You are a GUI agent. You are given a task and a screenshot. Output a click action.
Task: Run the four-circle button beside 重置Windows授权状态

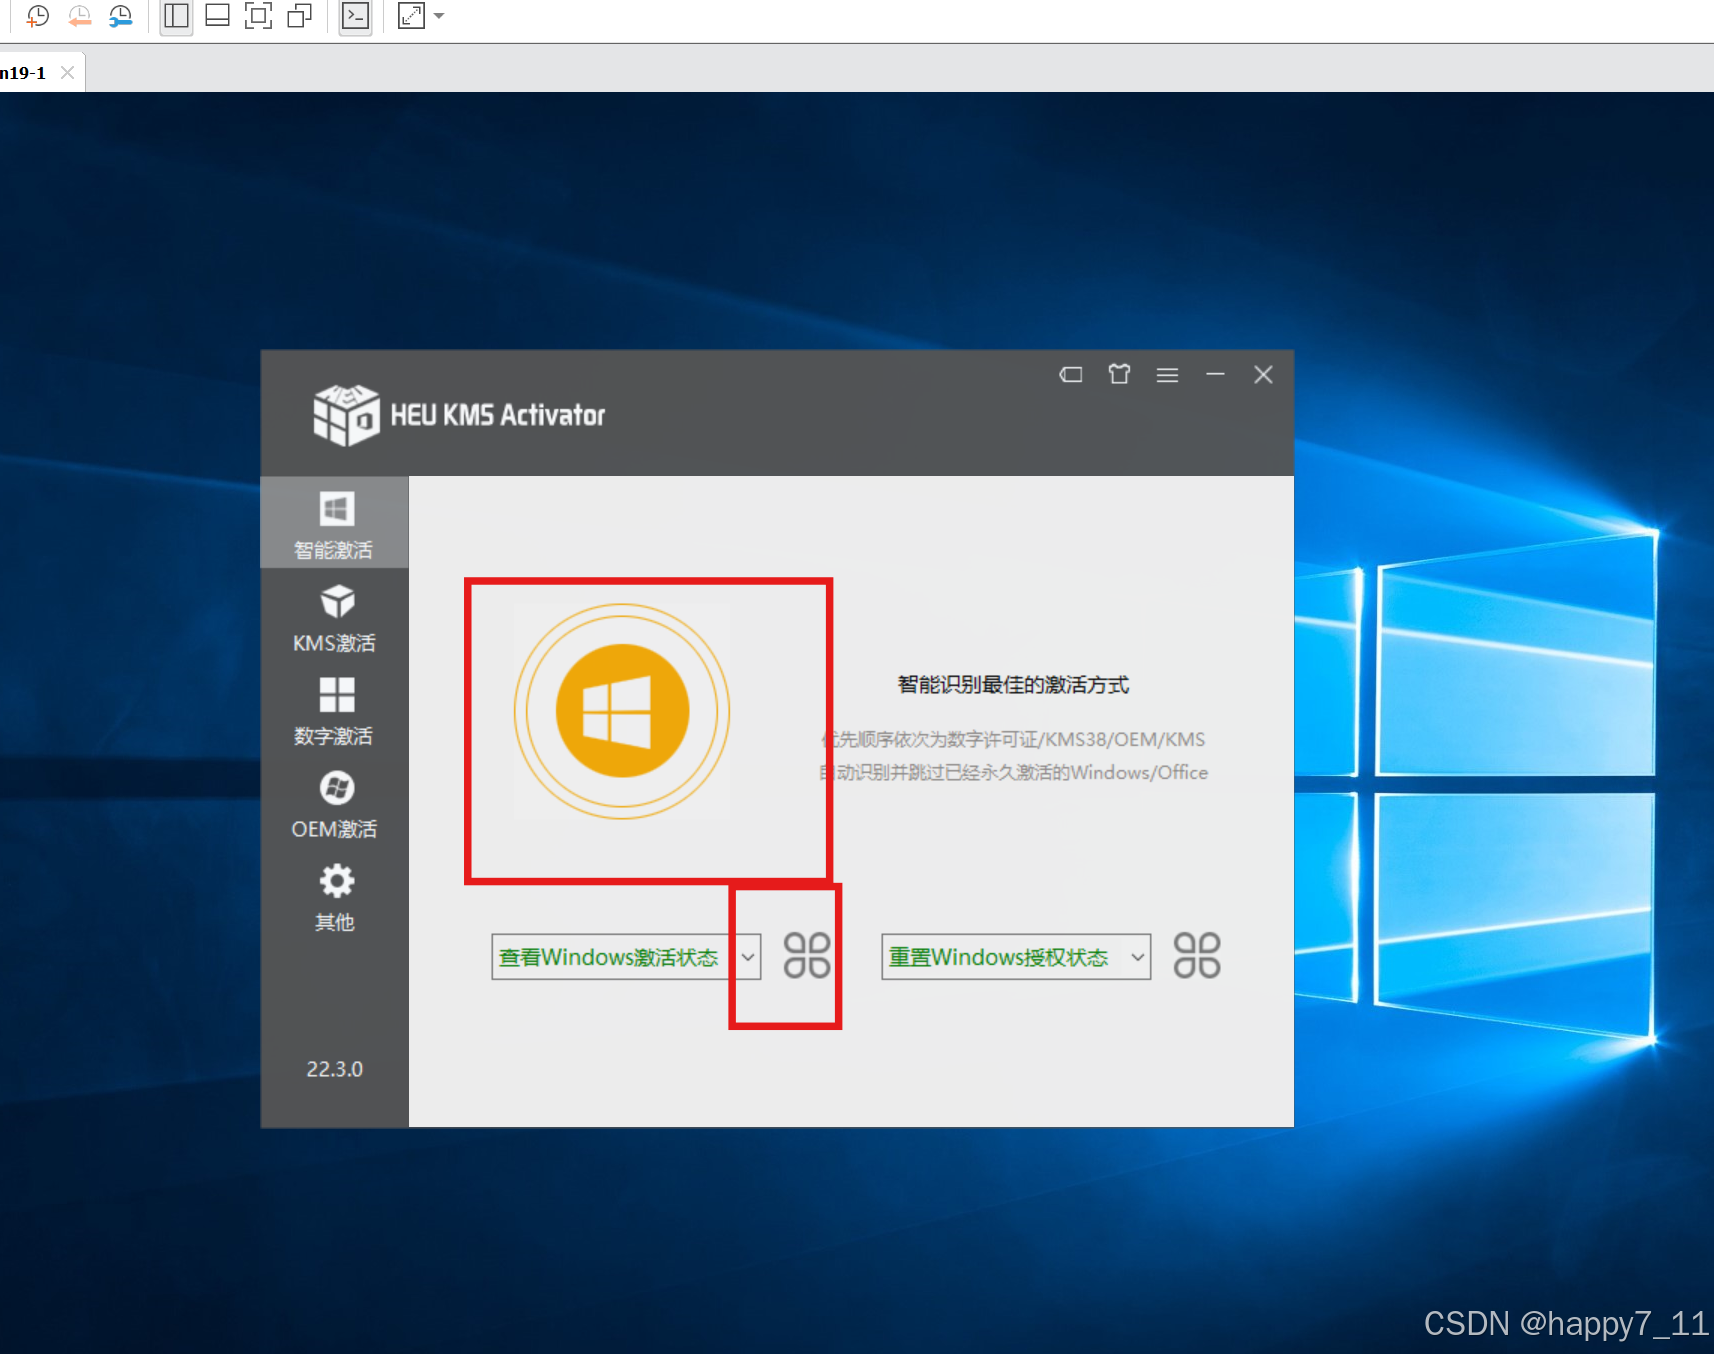1197,955
